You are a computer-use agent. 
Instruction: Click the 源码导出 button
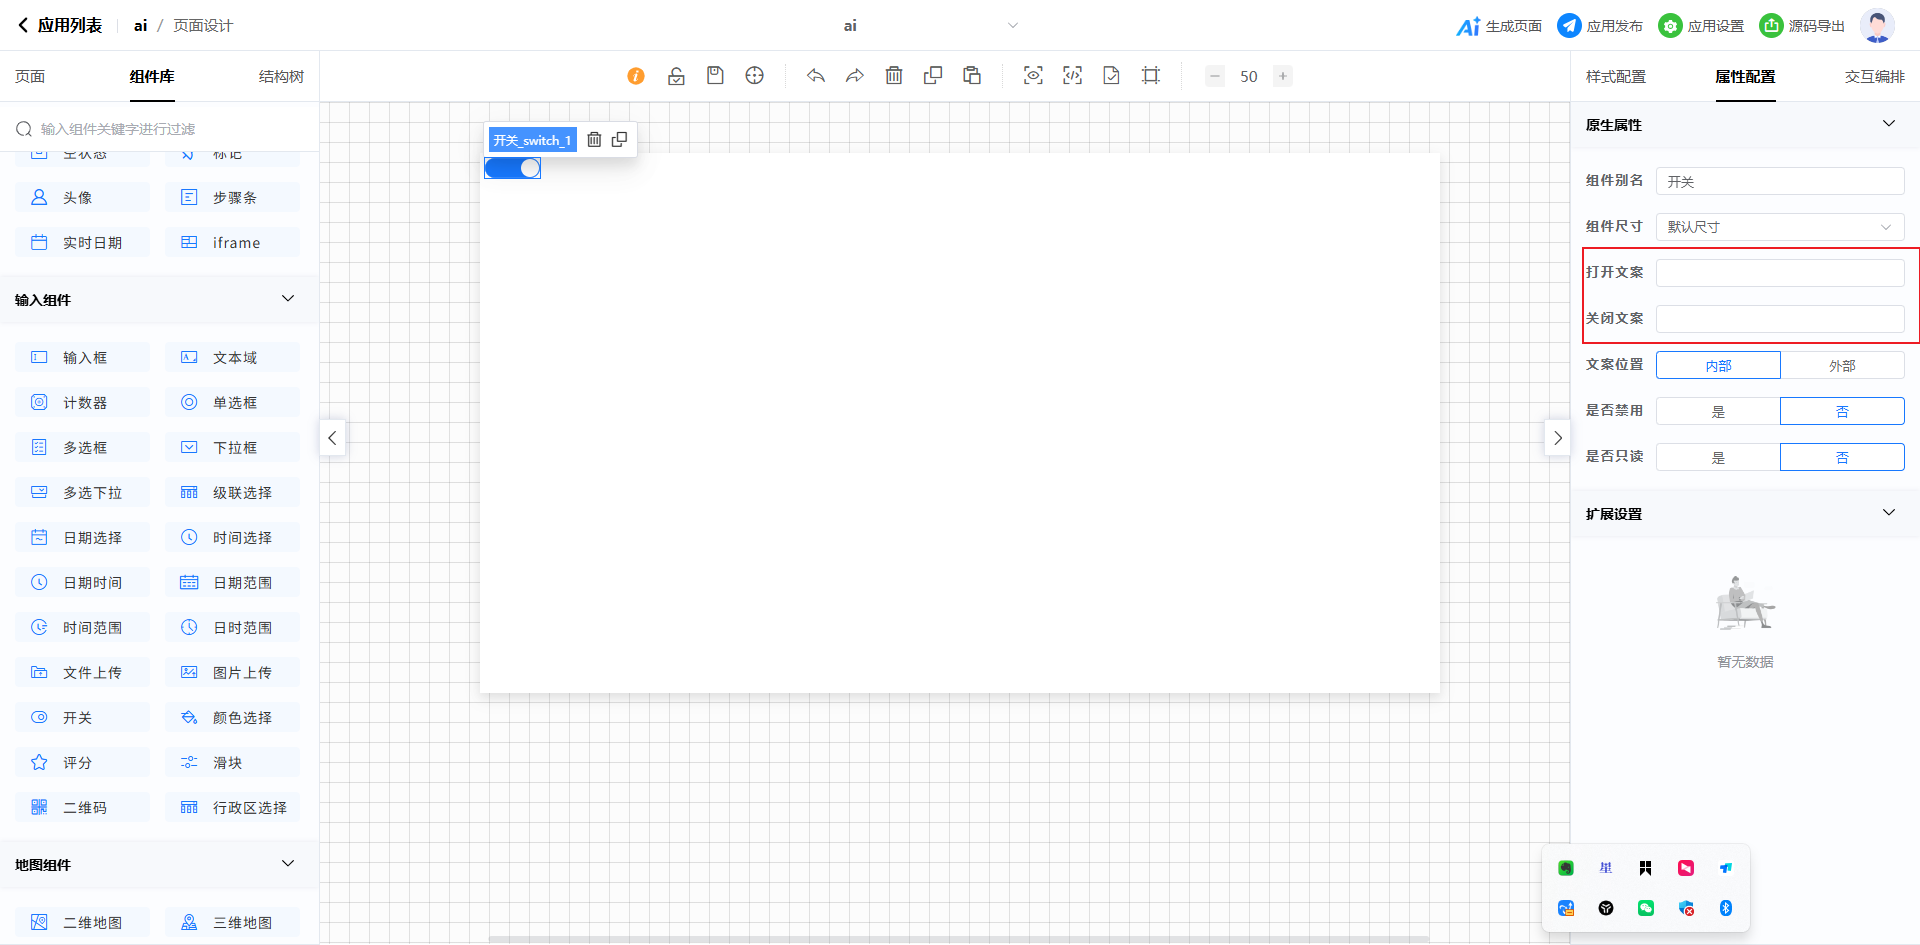[1802, 26]
